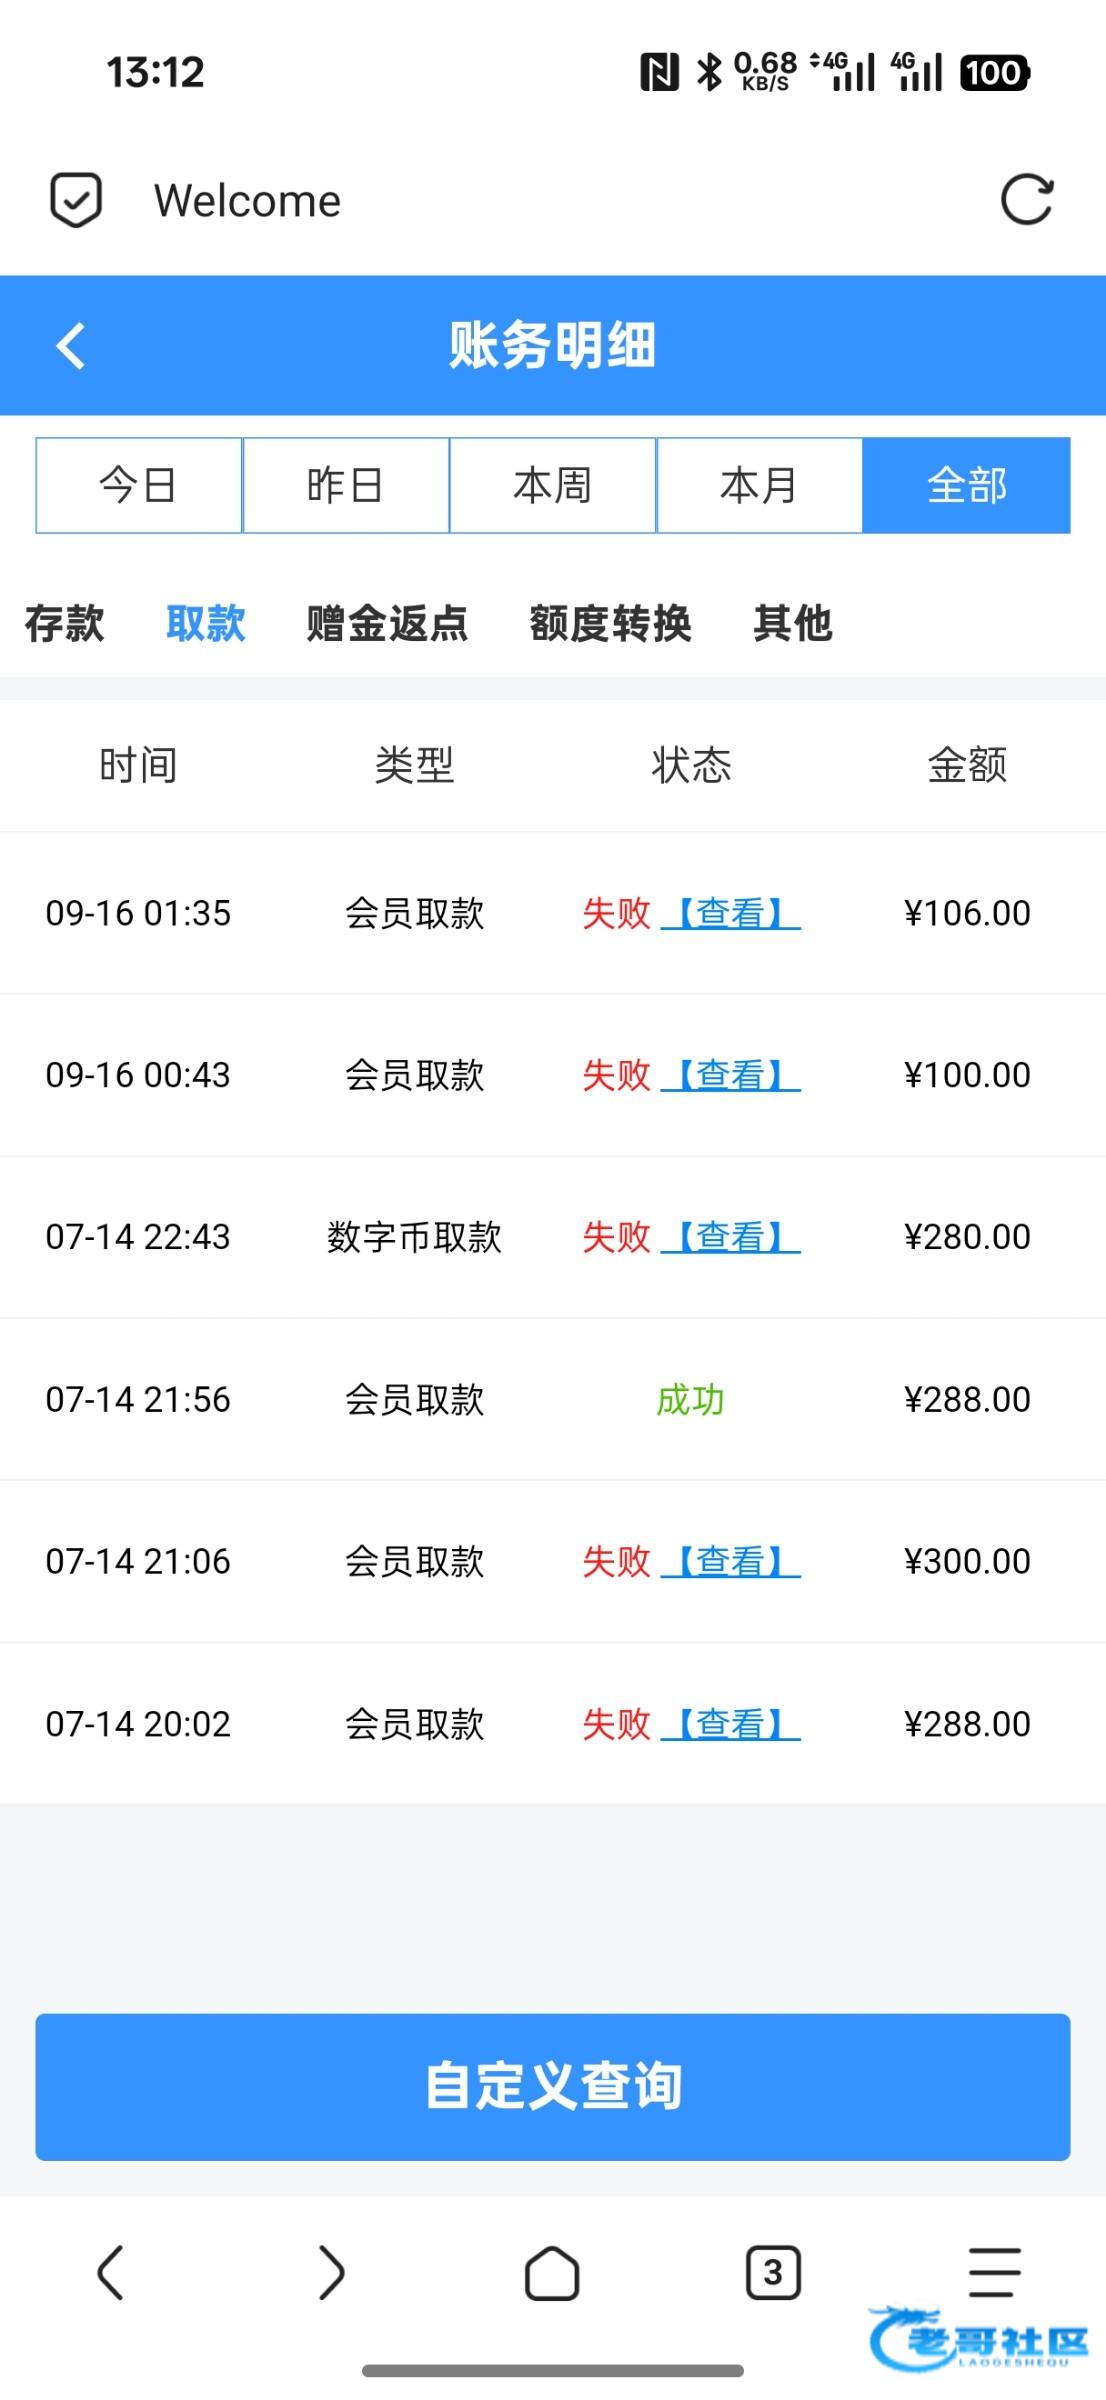Open the browser hamburger menu

994,2272
